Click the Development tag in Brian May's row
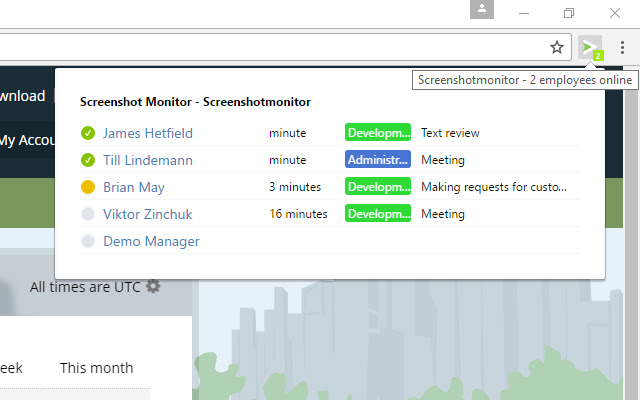This screenshot has height=400, width=640. pos(378,186)
